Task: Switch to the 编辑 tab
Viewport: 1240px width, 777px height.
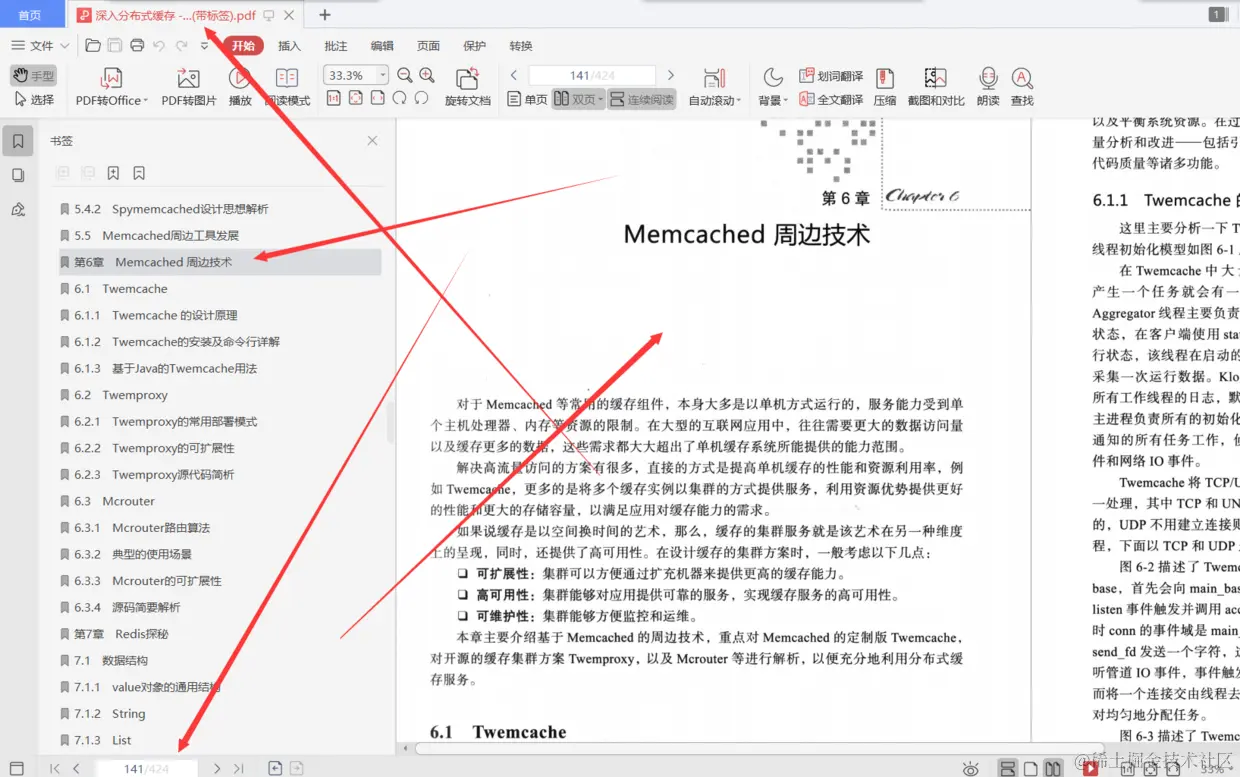Action: click(382, 46)
